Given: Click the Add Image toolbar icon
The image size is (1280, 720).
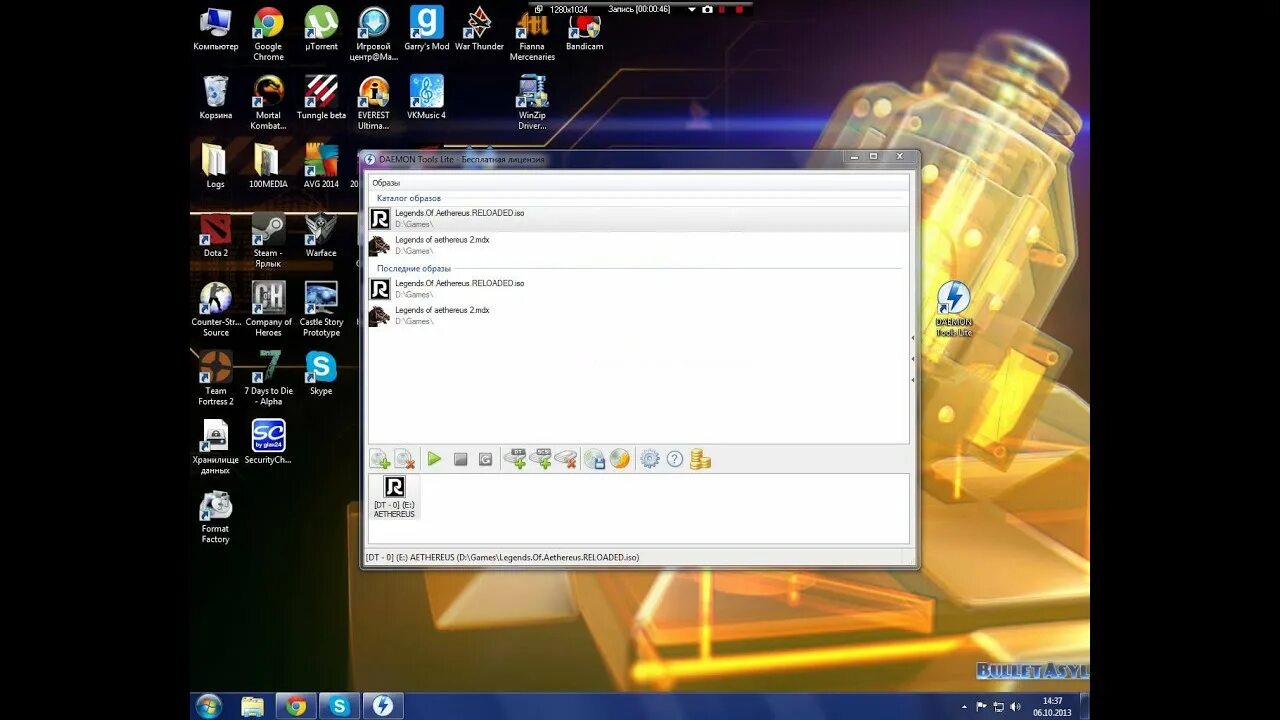Looking at the screenshot, I should (380, 459).
